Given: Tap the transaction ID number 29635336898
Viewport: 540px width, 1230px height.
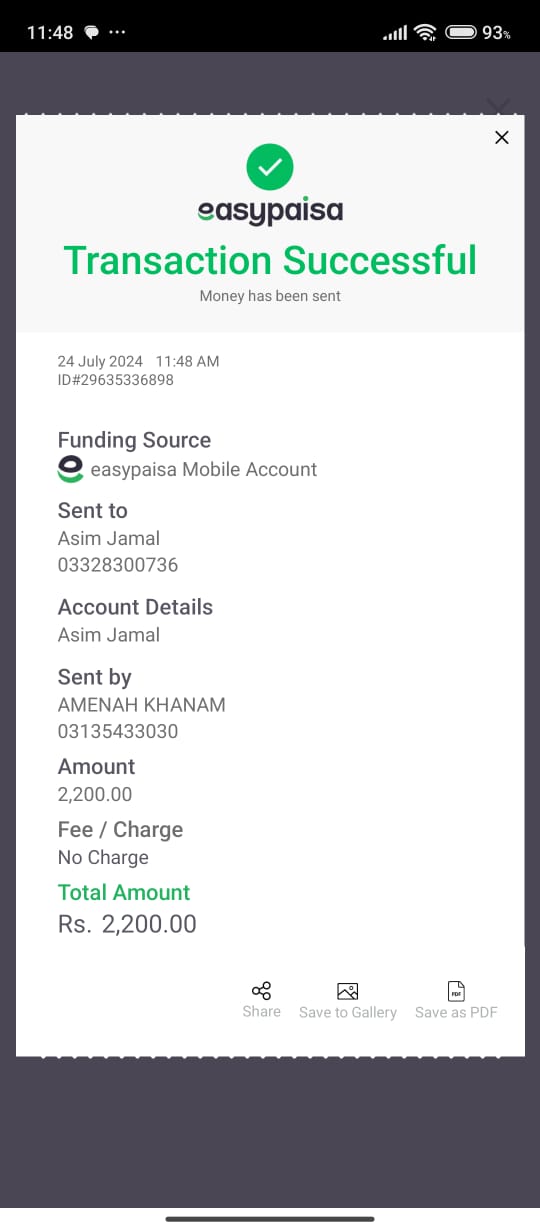Looking at the screenshot, I should coord(124,380).
